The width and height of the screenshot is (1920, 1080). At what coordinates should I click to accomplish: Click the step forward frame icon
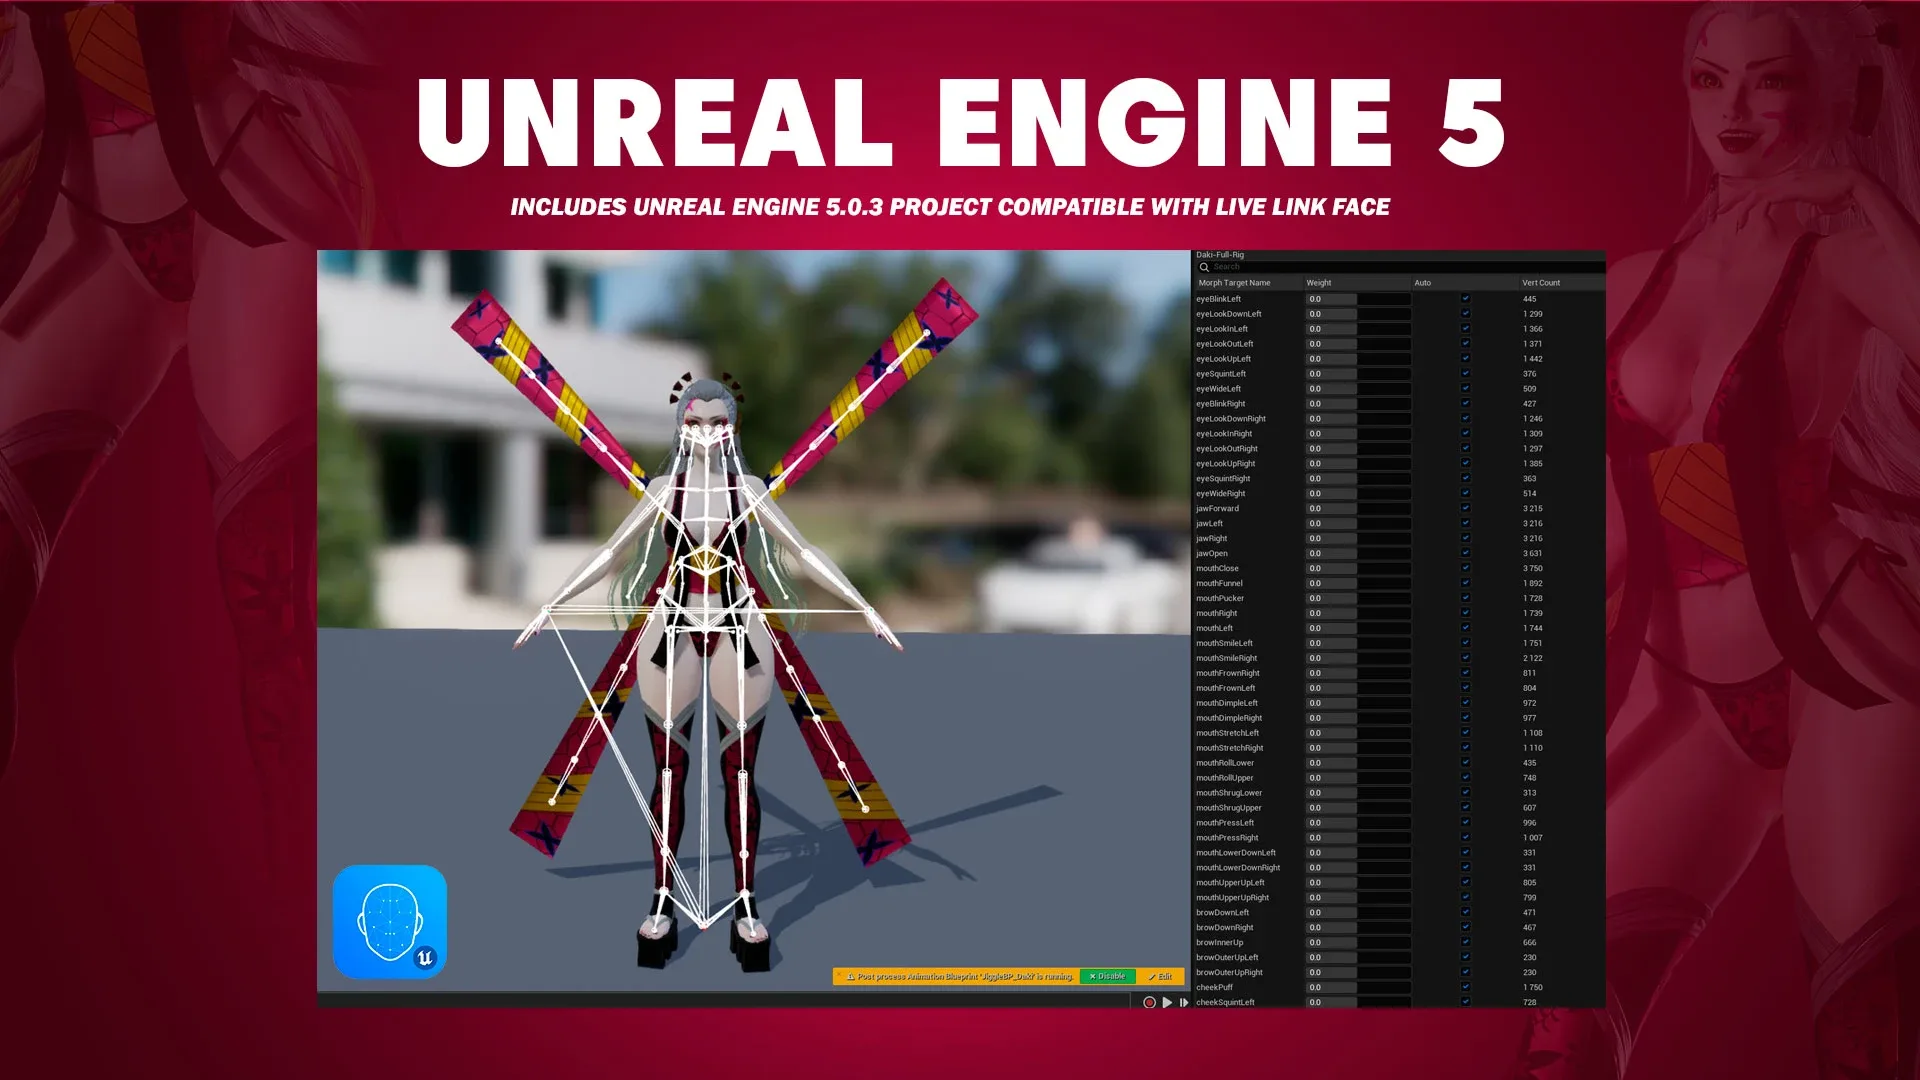[x=1184, y=1002]
